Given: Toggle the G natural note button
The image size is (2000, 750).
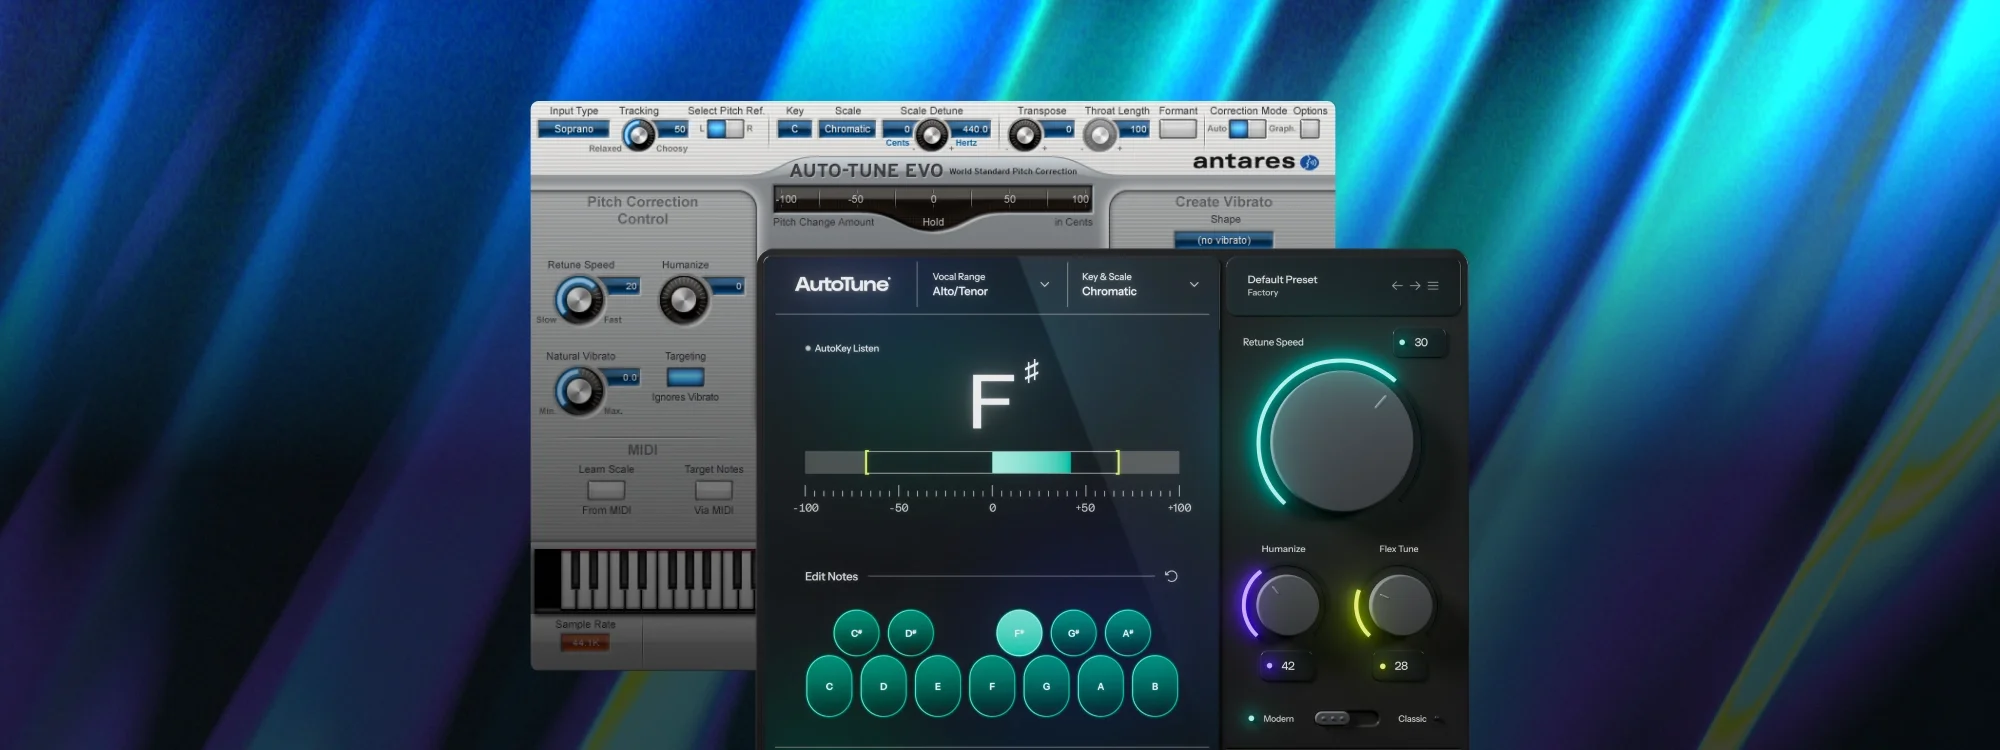Looking at the screenshot, I should [x=1046, y=686].
